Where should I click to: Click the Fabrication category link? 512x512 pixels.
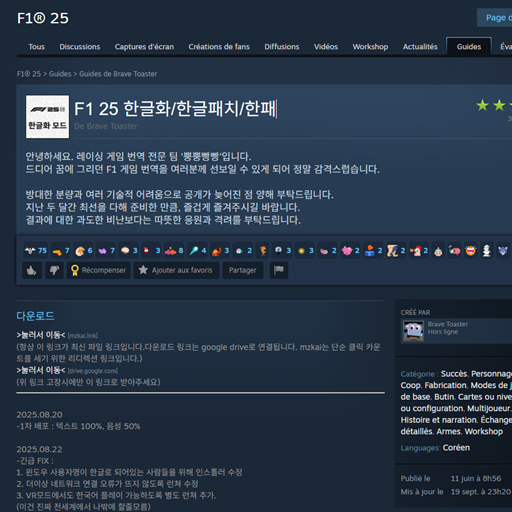(x=445, y=385)
